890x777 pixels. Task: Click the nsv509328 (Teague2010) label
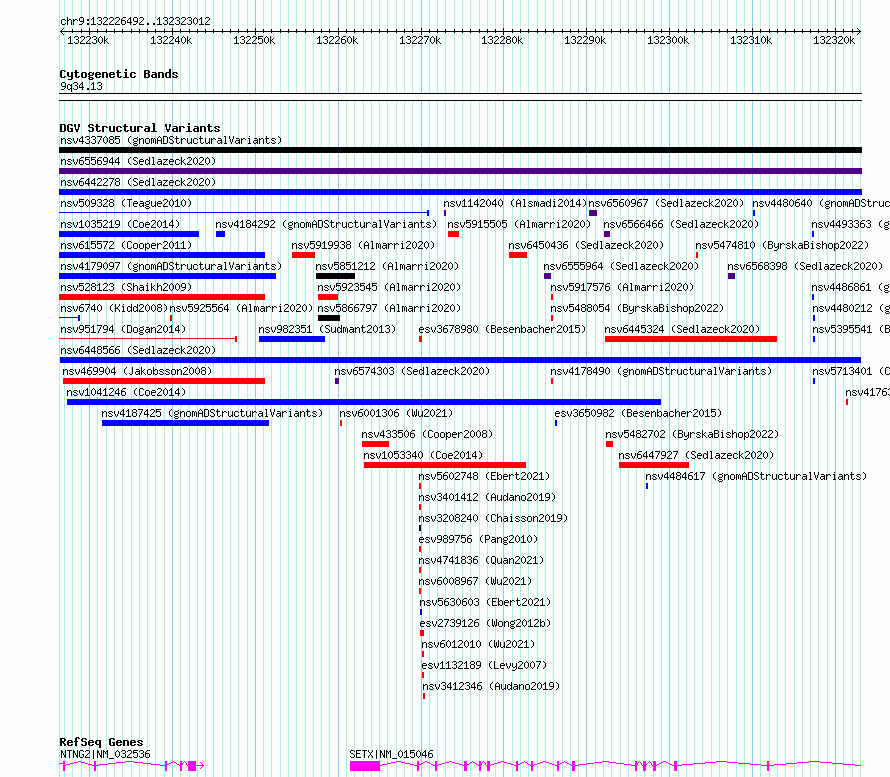pyautogui.click(x=126, y=203)
